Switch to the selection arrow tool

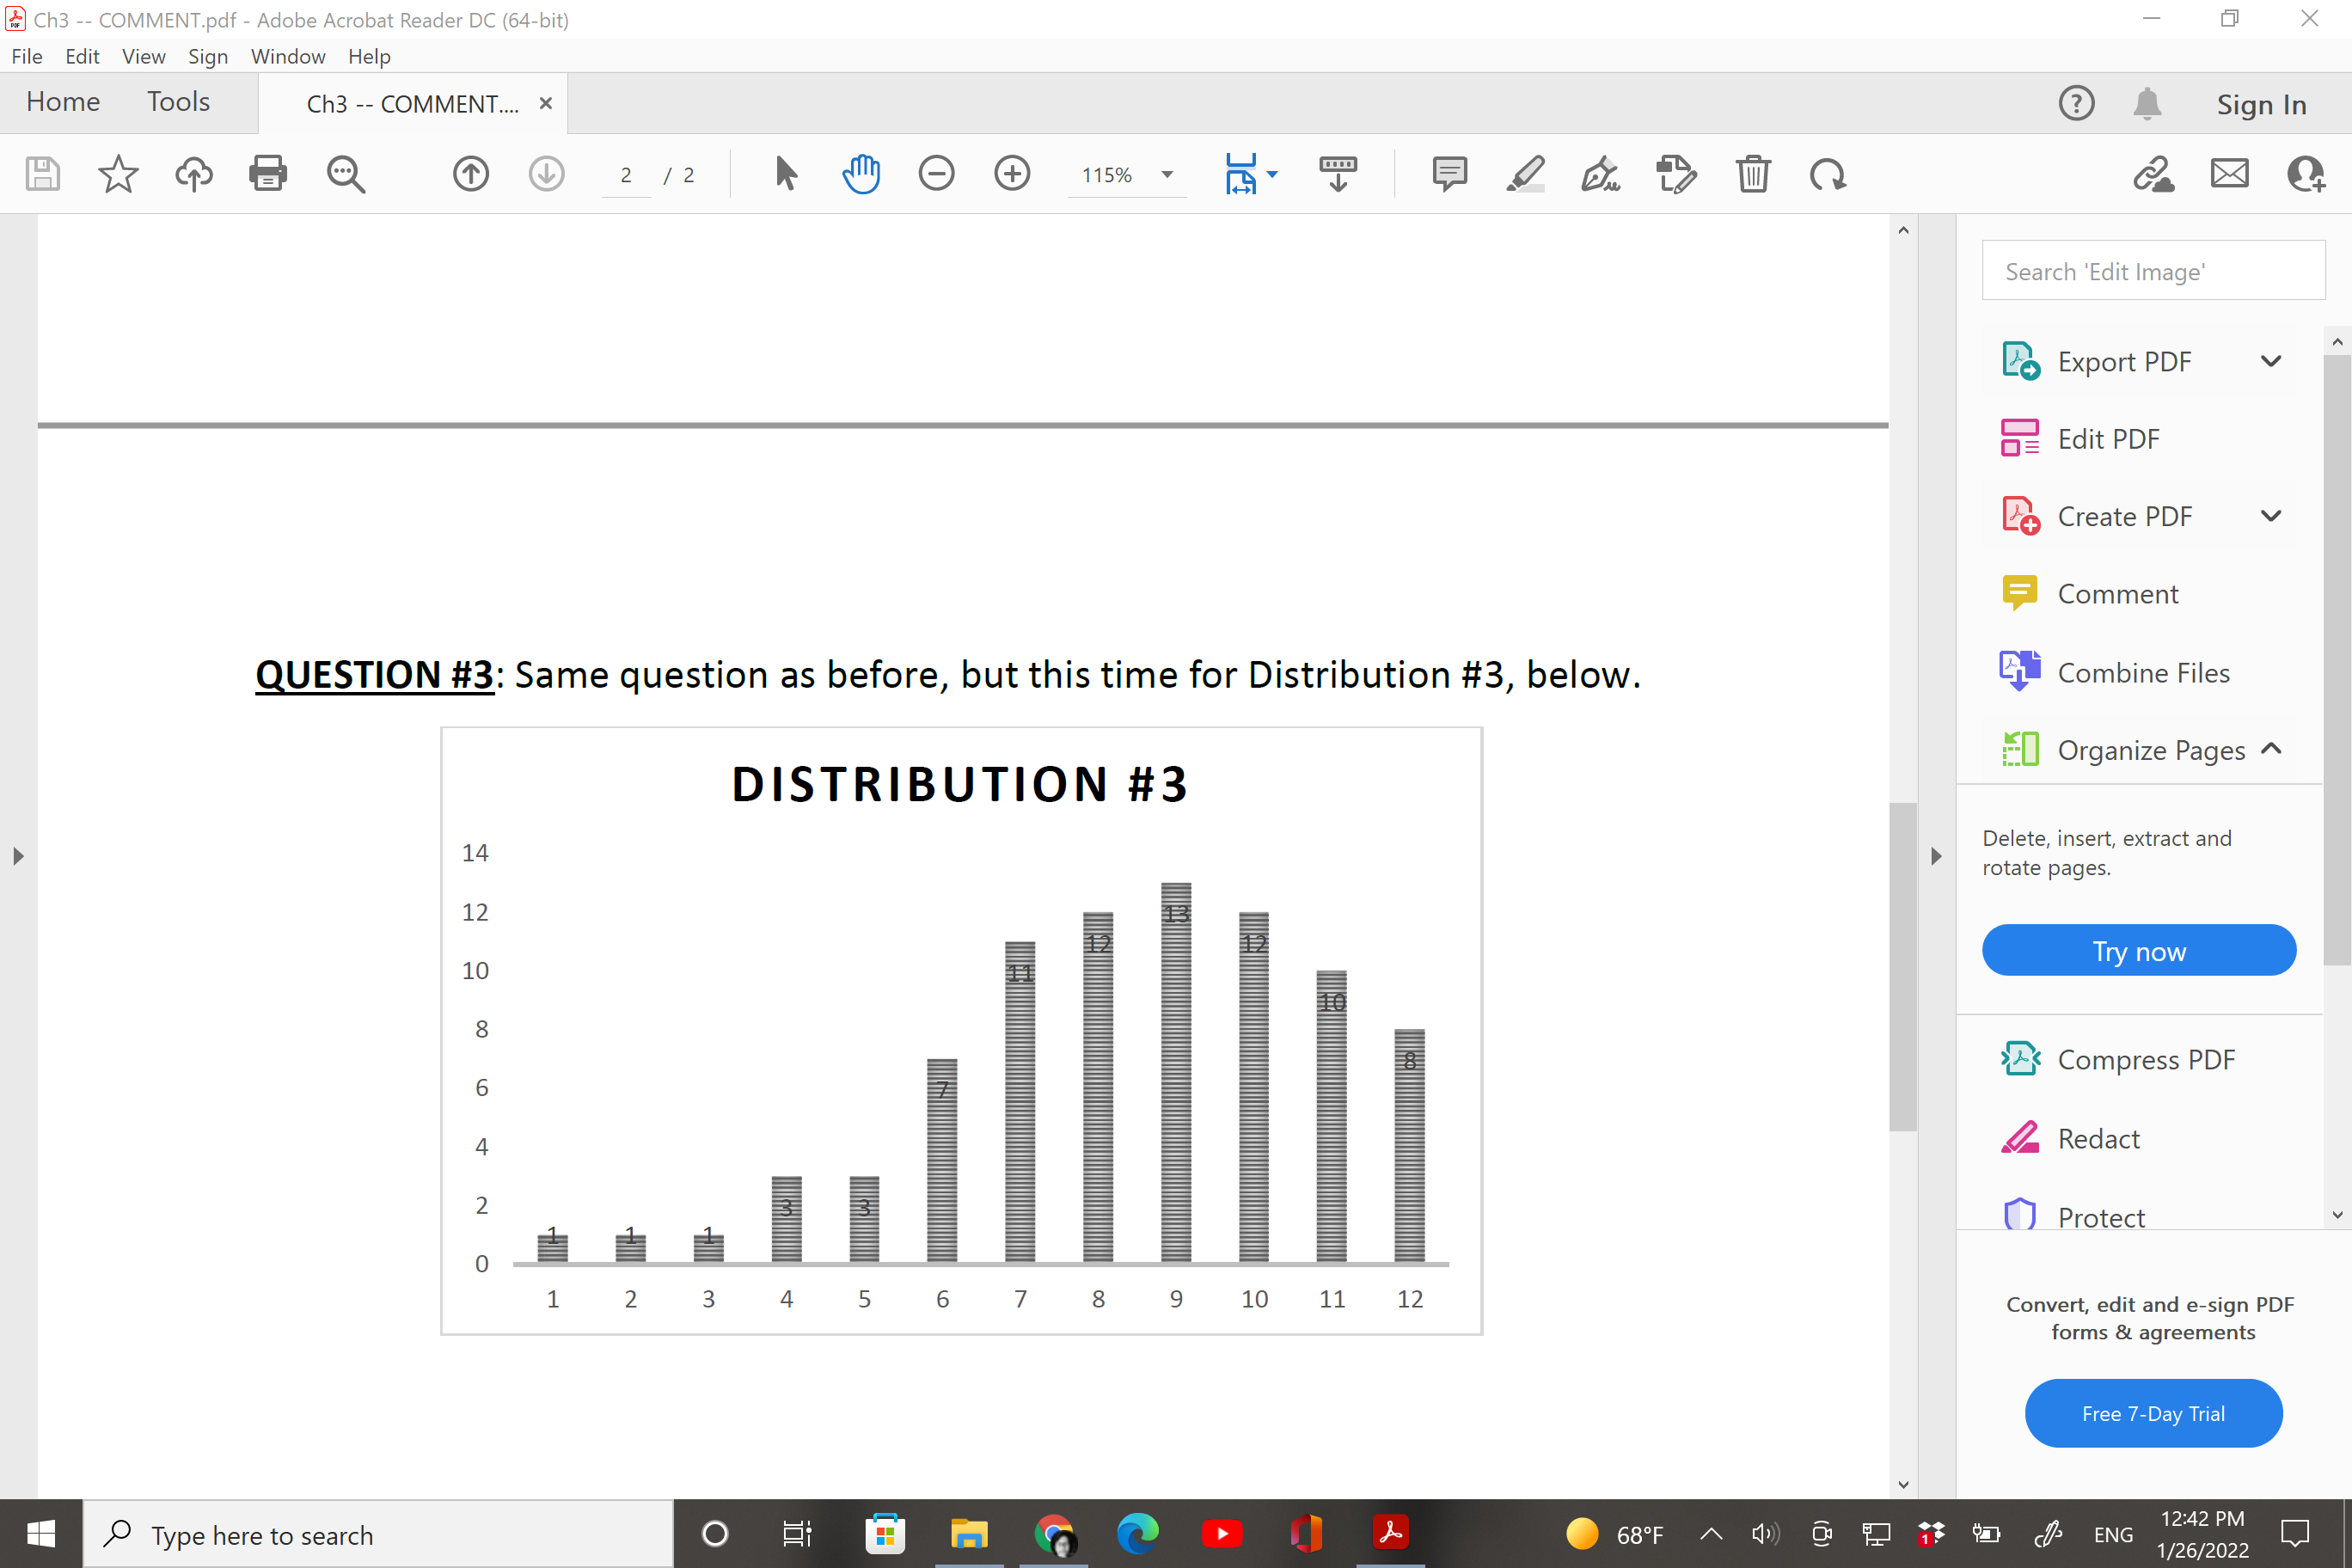click(786, 173)
